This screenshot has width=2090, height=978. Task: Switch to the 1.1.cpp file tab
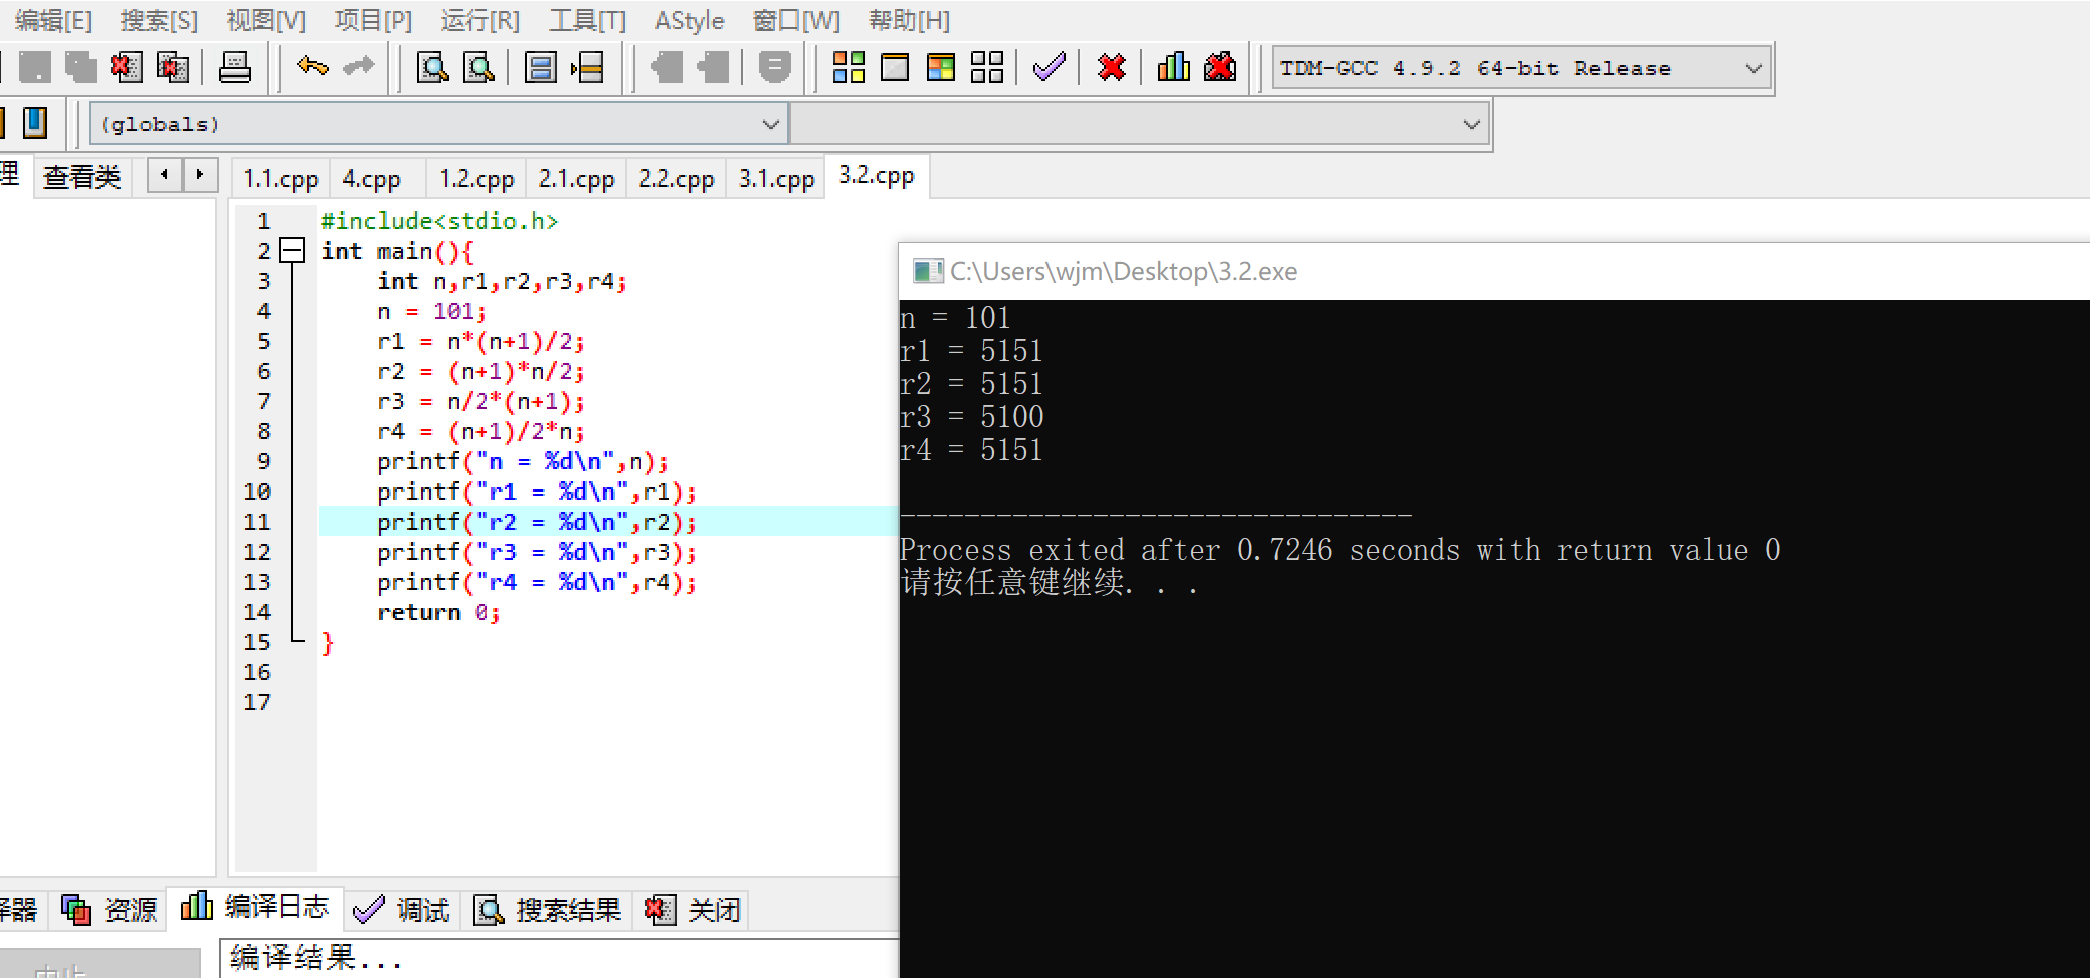pyautogui.click(x=281, y=179)
